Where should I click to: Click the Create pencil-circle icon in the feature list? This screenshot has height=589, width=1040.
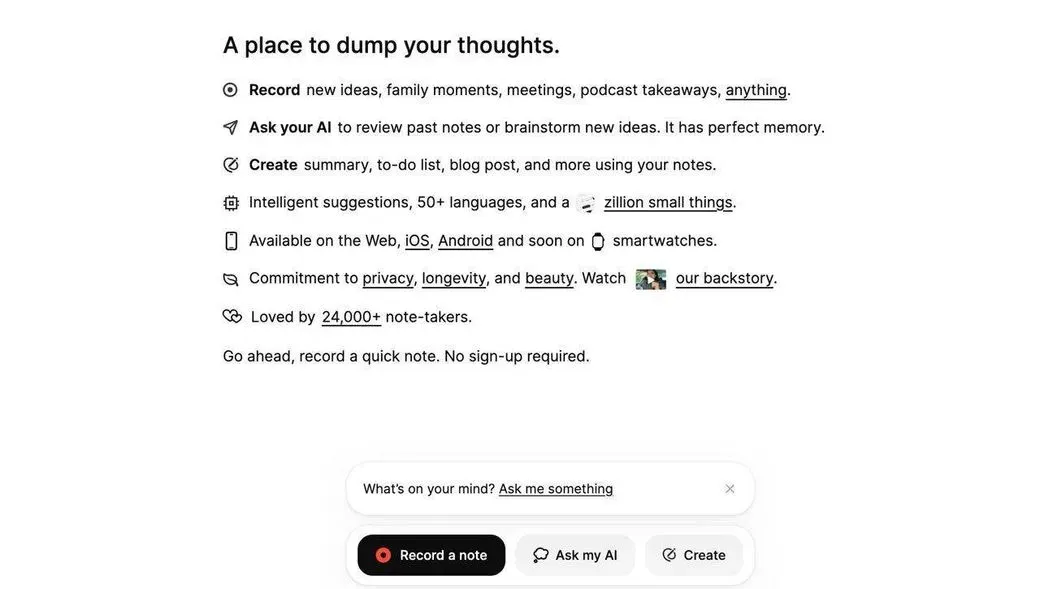coord(230,164)
